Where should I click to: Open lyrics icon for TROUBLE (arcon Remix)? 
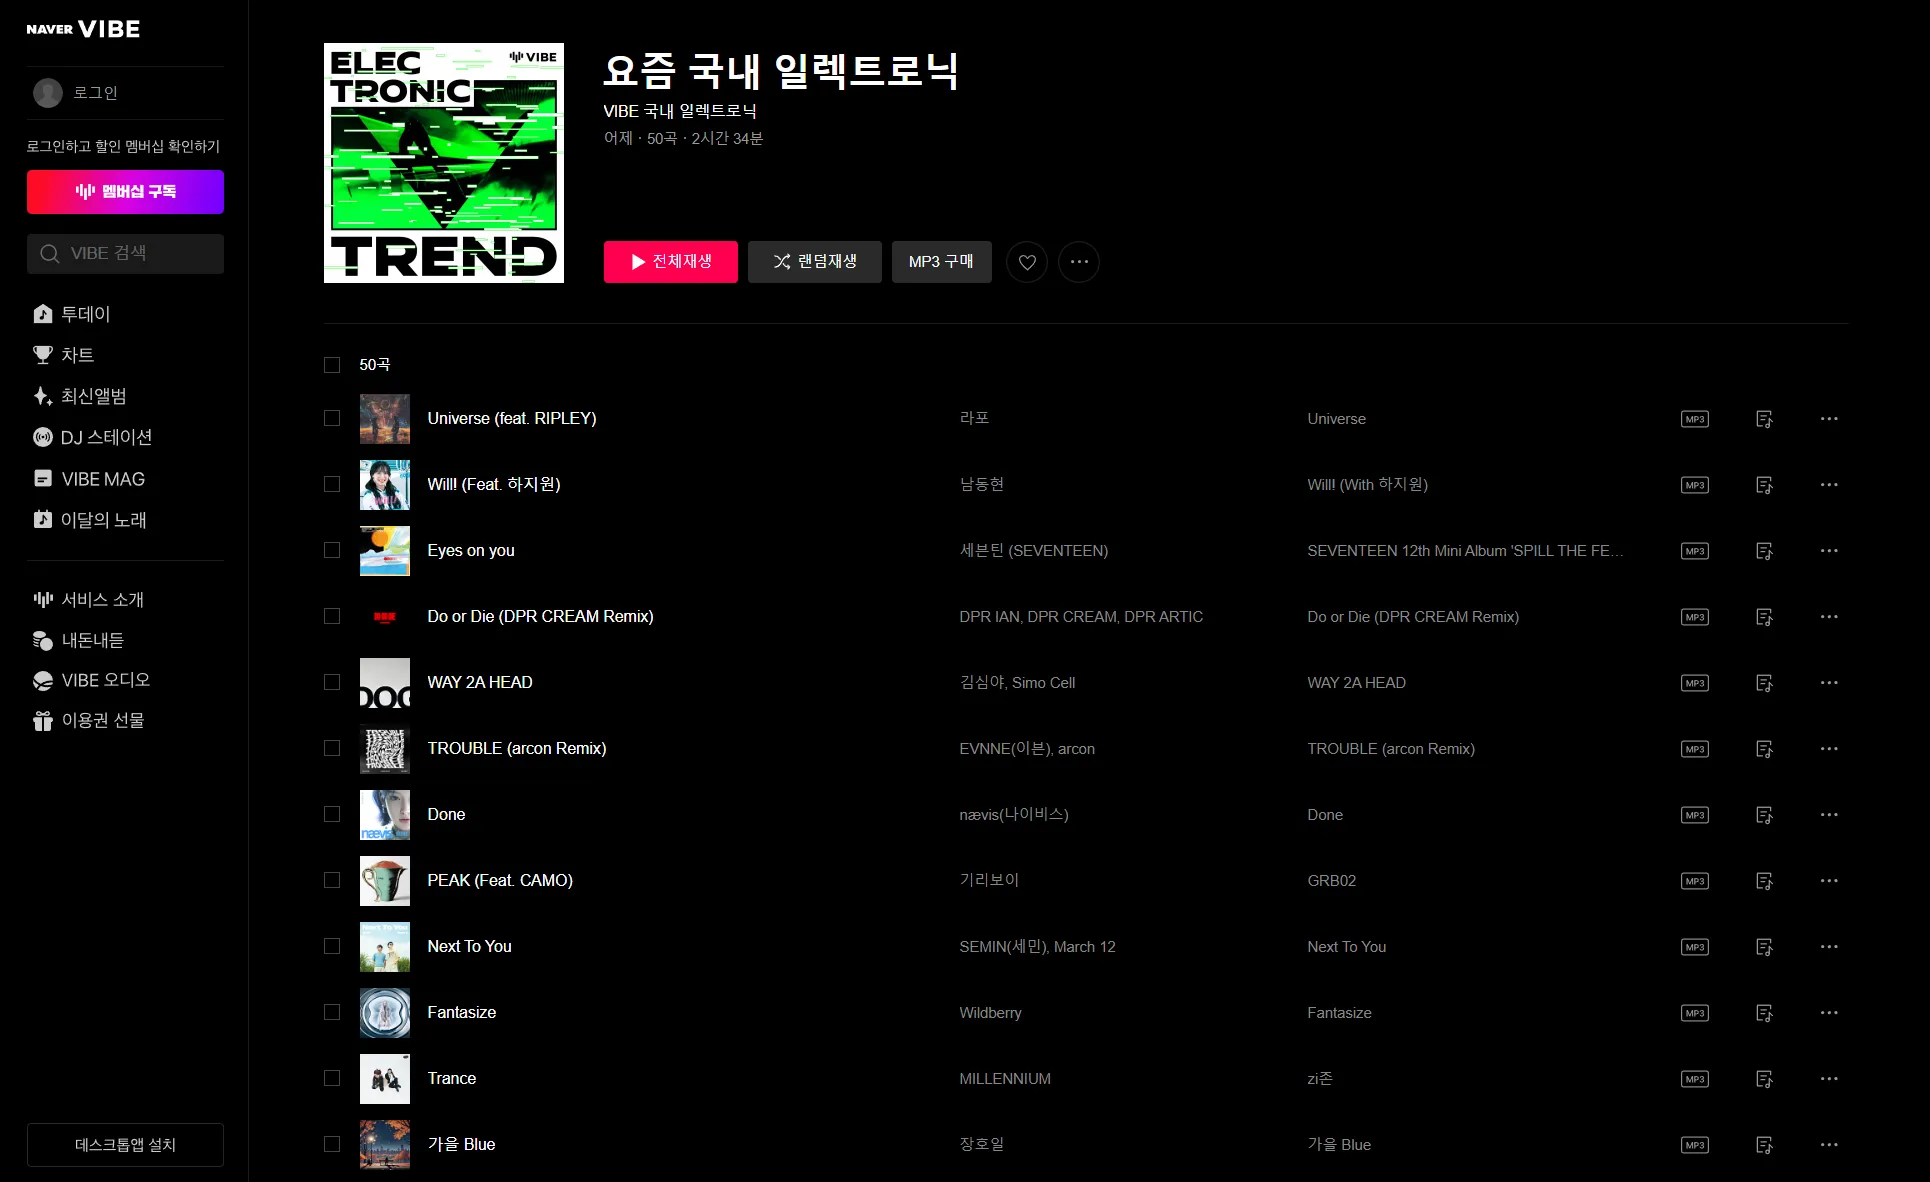click(1765, 749)
